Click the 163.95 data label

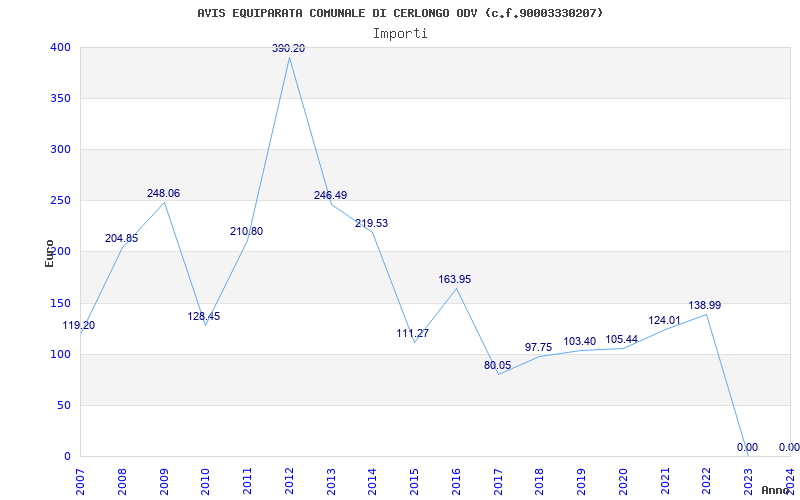(455, 280)
